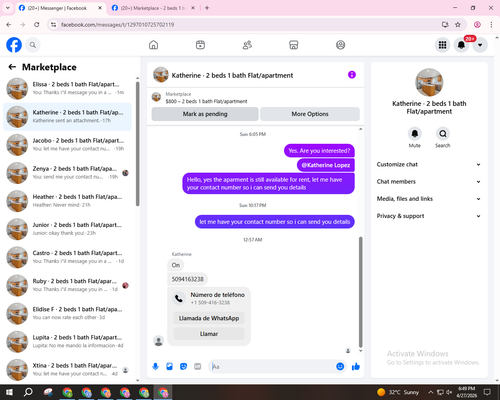Bookmark this page with star icon

click(458, 25)
